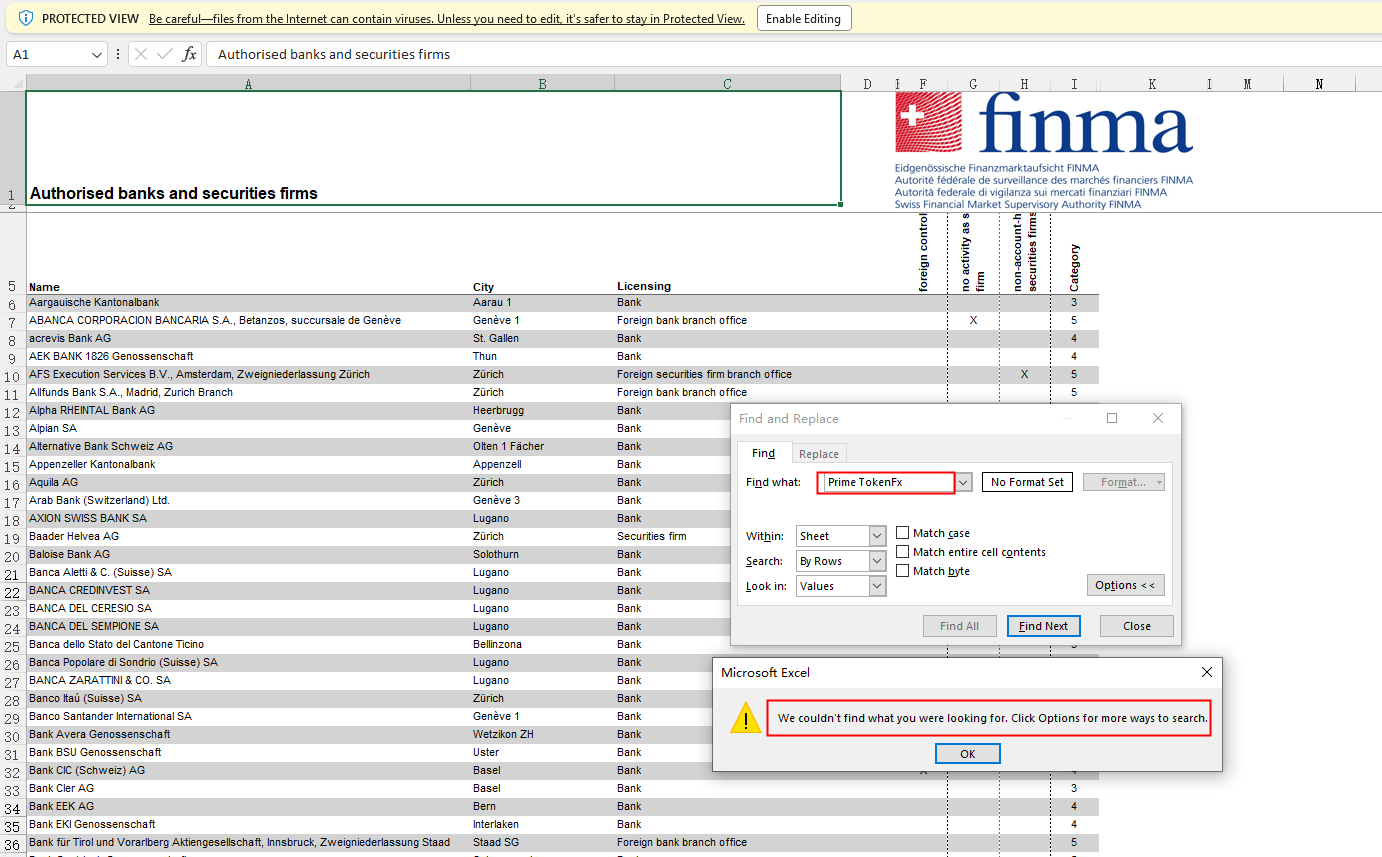Maximize the Find and Replace dialog
The height and width of the screenshot is (857, 1382).
tap(1112, 418)
